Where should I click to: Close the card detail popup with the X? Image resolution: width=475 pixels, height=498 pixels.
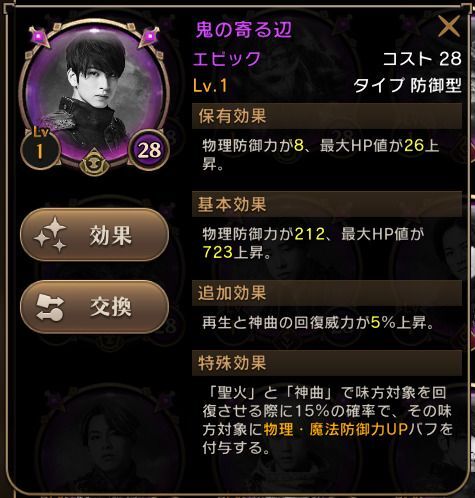(x=449, y=26)
